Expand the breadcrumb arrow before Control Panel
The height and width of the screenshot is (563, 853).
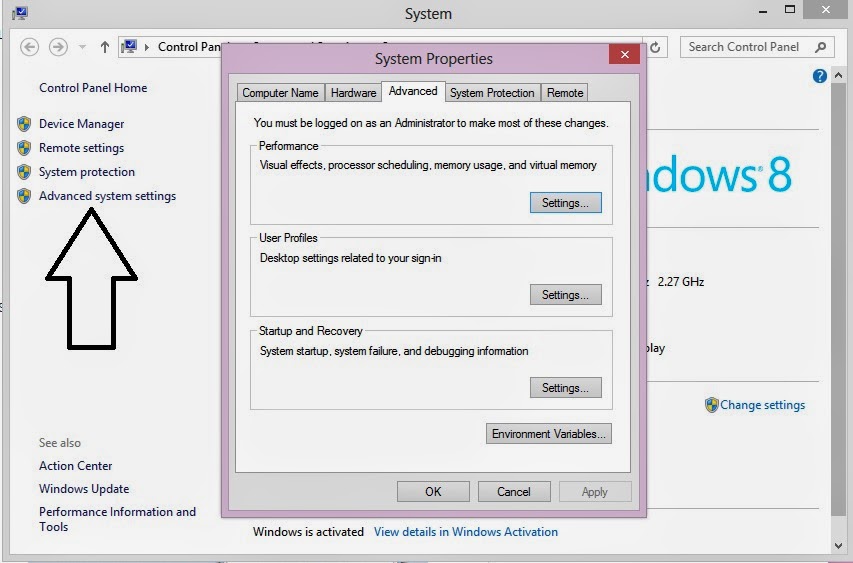pos(147,47)
